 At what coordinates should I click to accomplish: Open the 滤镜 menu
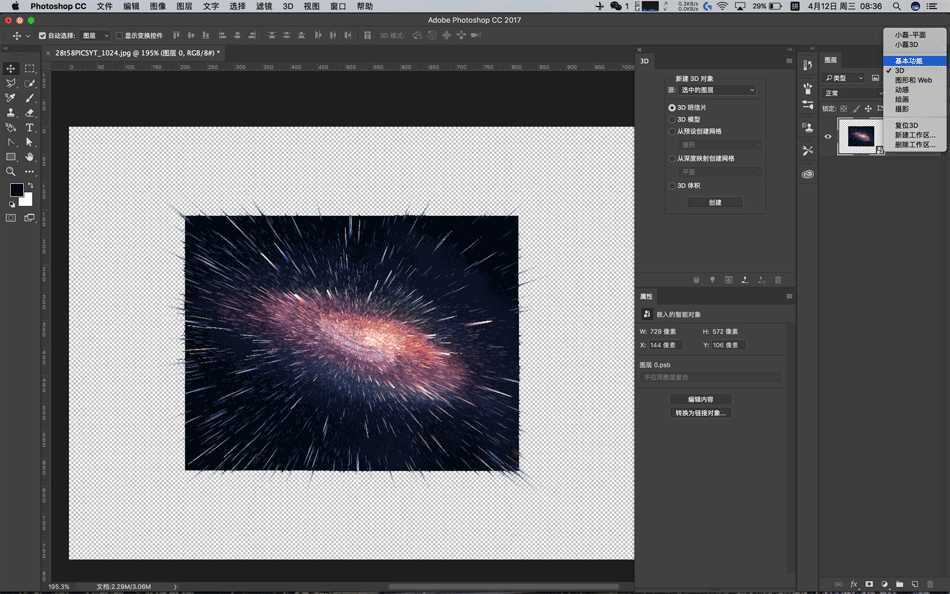tap(263, 6)
